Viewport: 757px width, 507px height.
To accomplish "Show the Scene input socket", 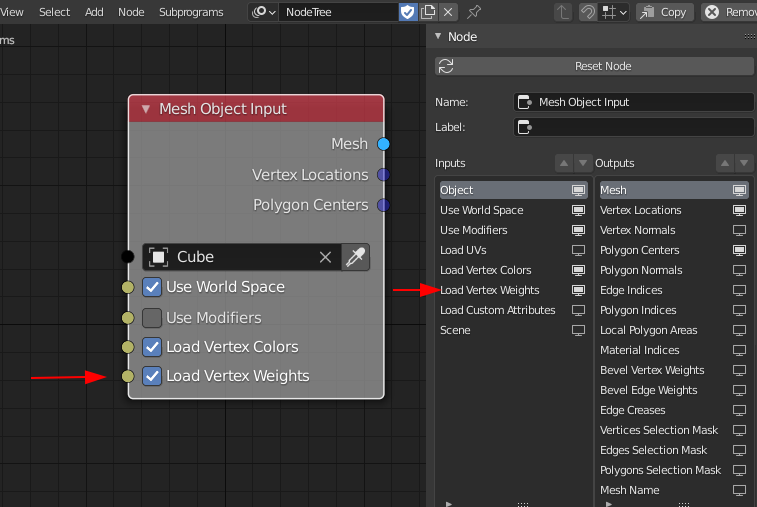I will [x=578, y=330].
